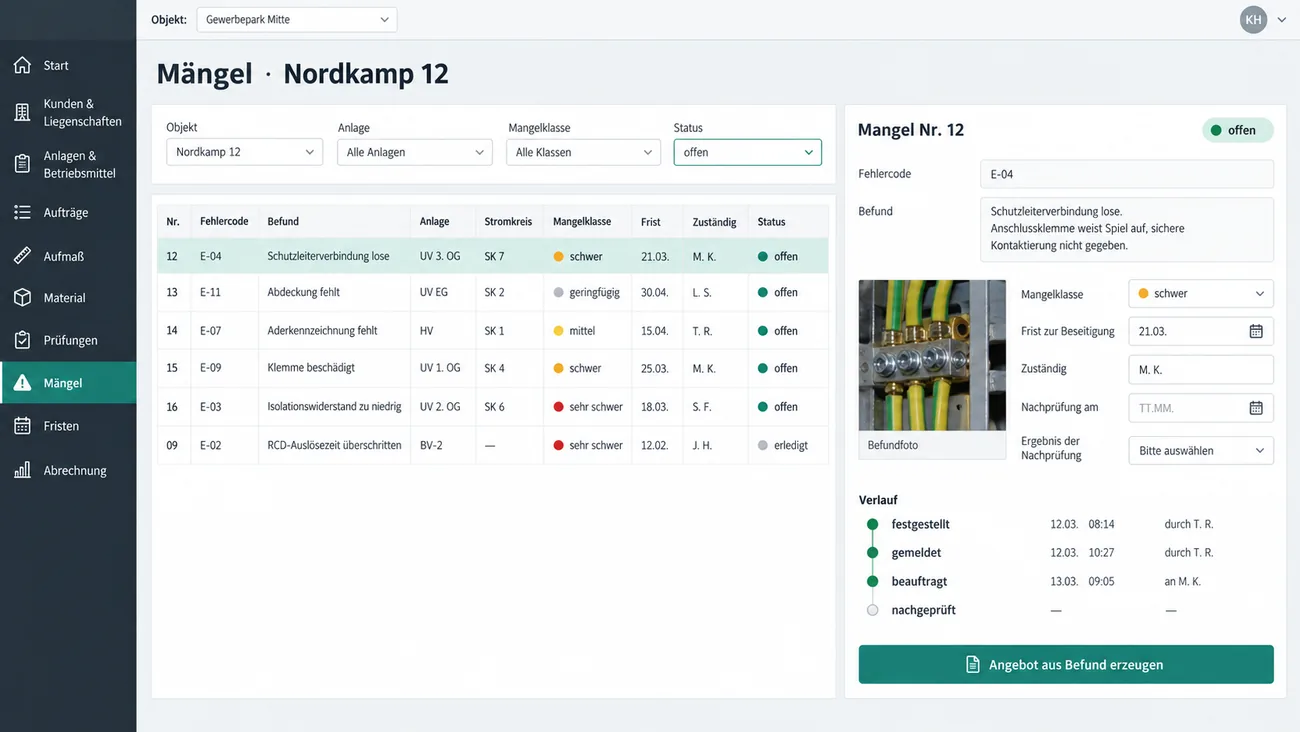Click the Fehlercode field E-04
The width and height of the screenshot is (1300, 732).
pos(1127,174)
